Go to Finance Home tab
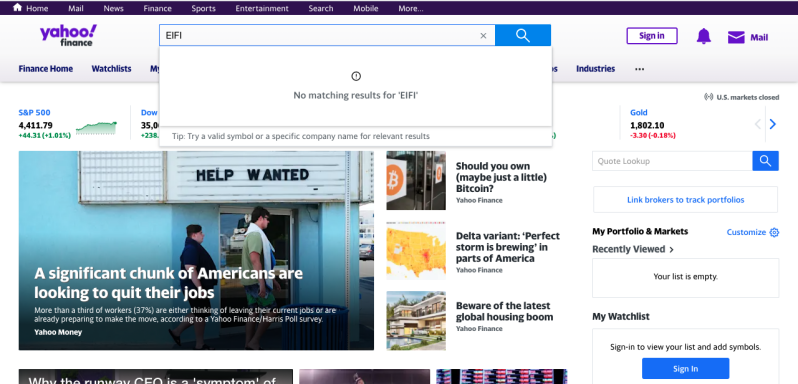798x384 pixels. point(46,69)
